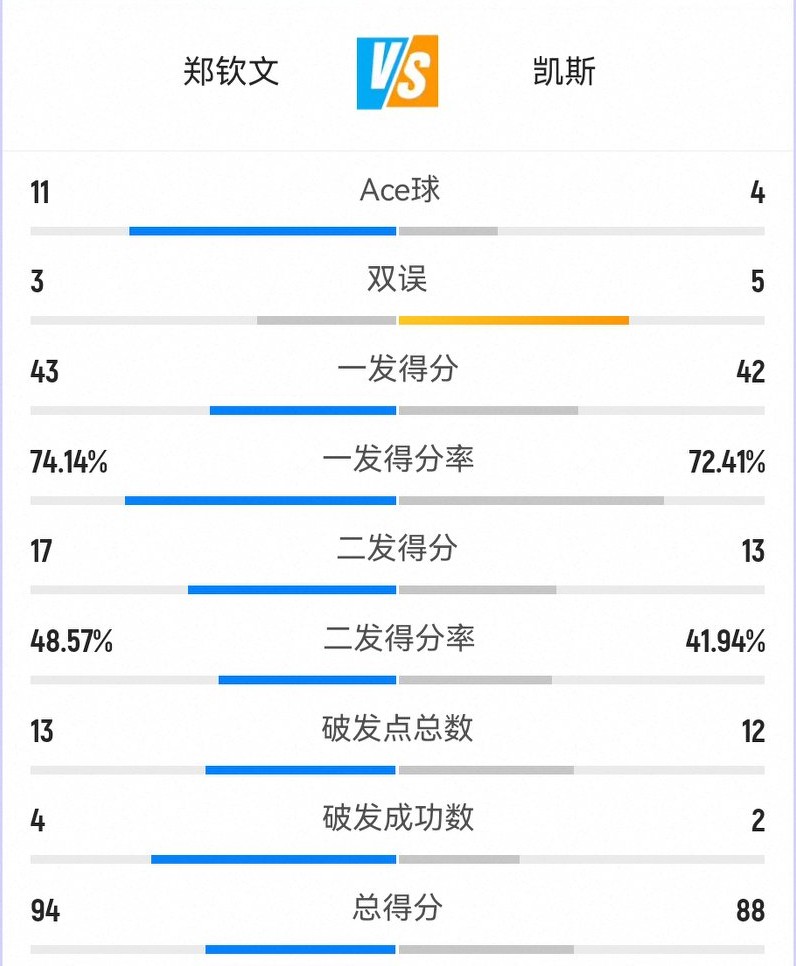Click the blue-orange VS icon

coord(397,72)
